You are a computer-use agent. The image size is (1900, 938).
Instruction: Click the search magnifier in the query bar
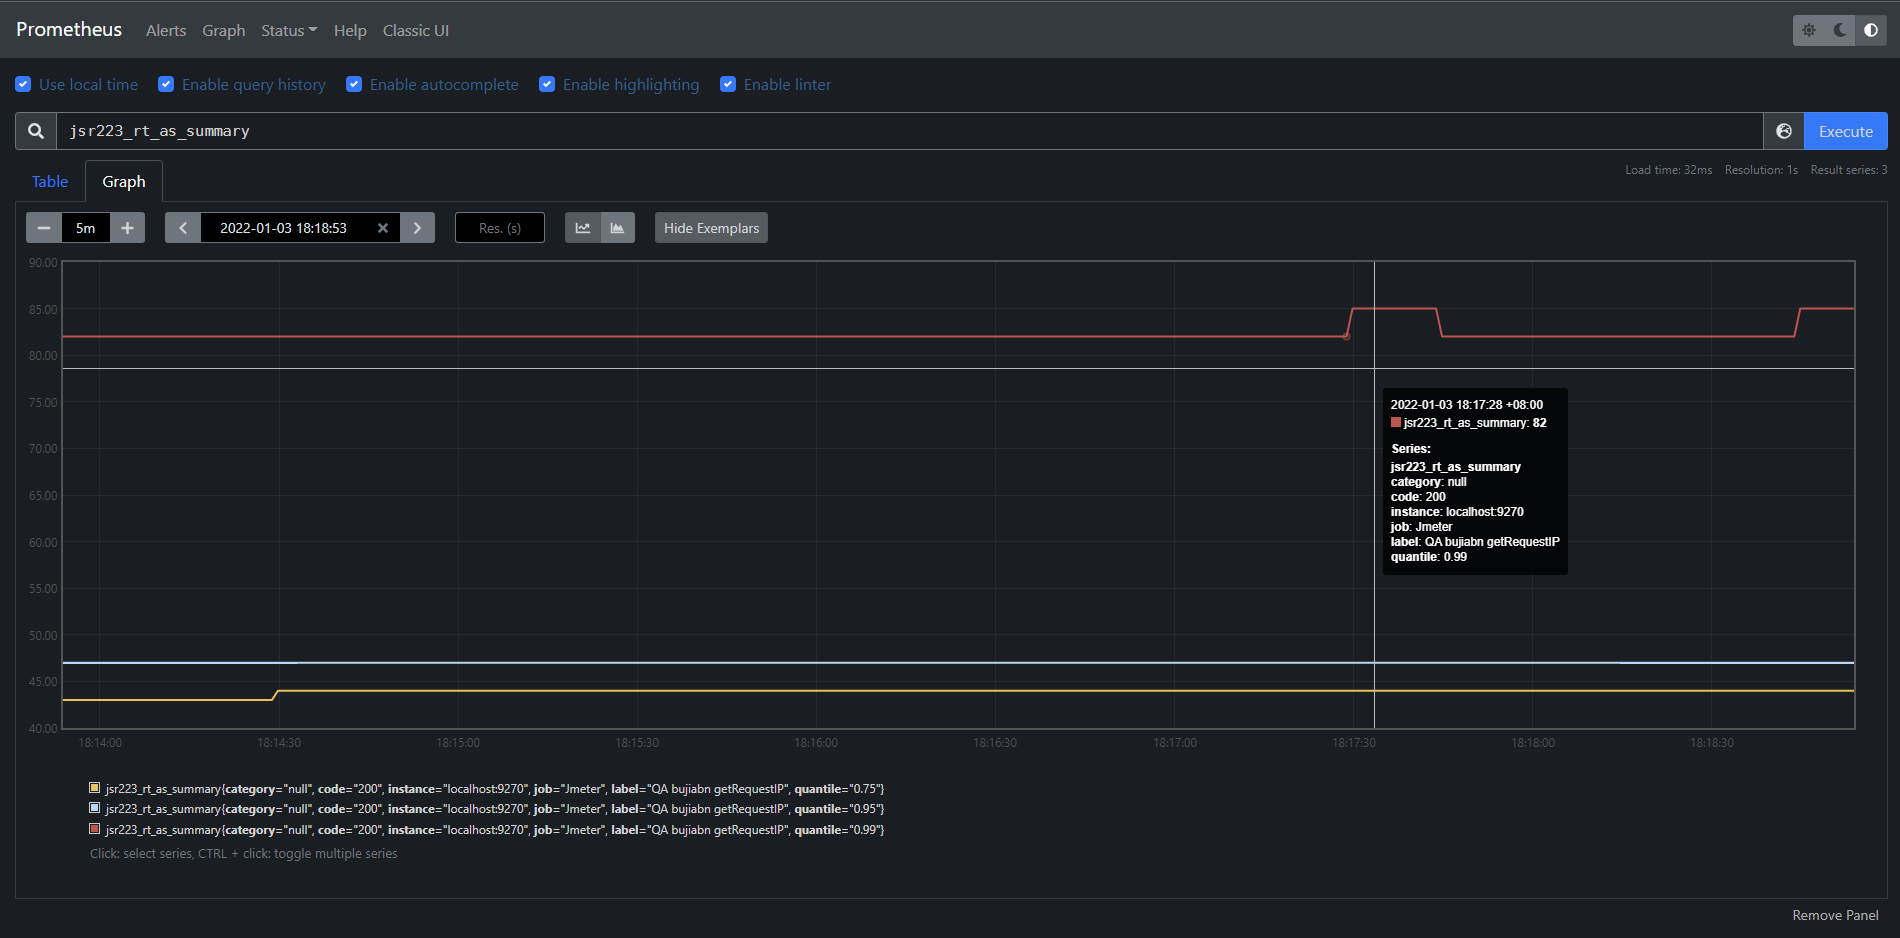35,130
